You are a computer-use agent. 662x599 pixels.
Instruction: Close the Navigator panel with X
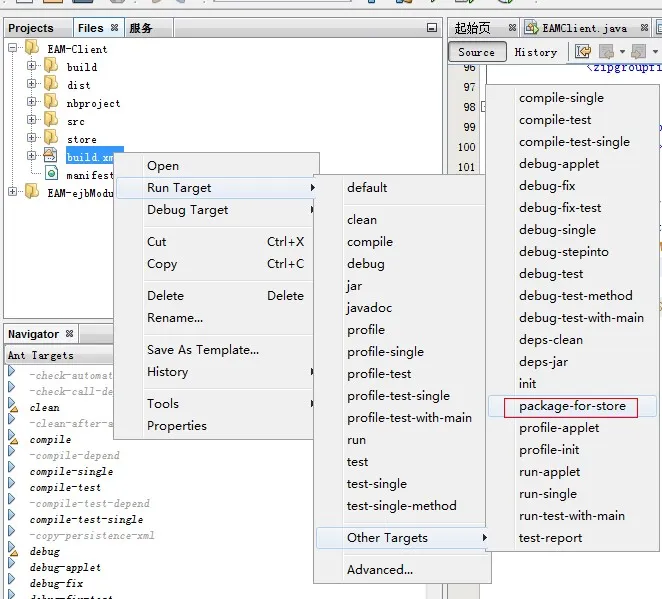69,334
